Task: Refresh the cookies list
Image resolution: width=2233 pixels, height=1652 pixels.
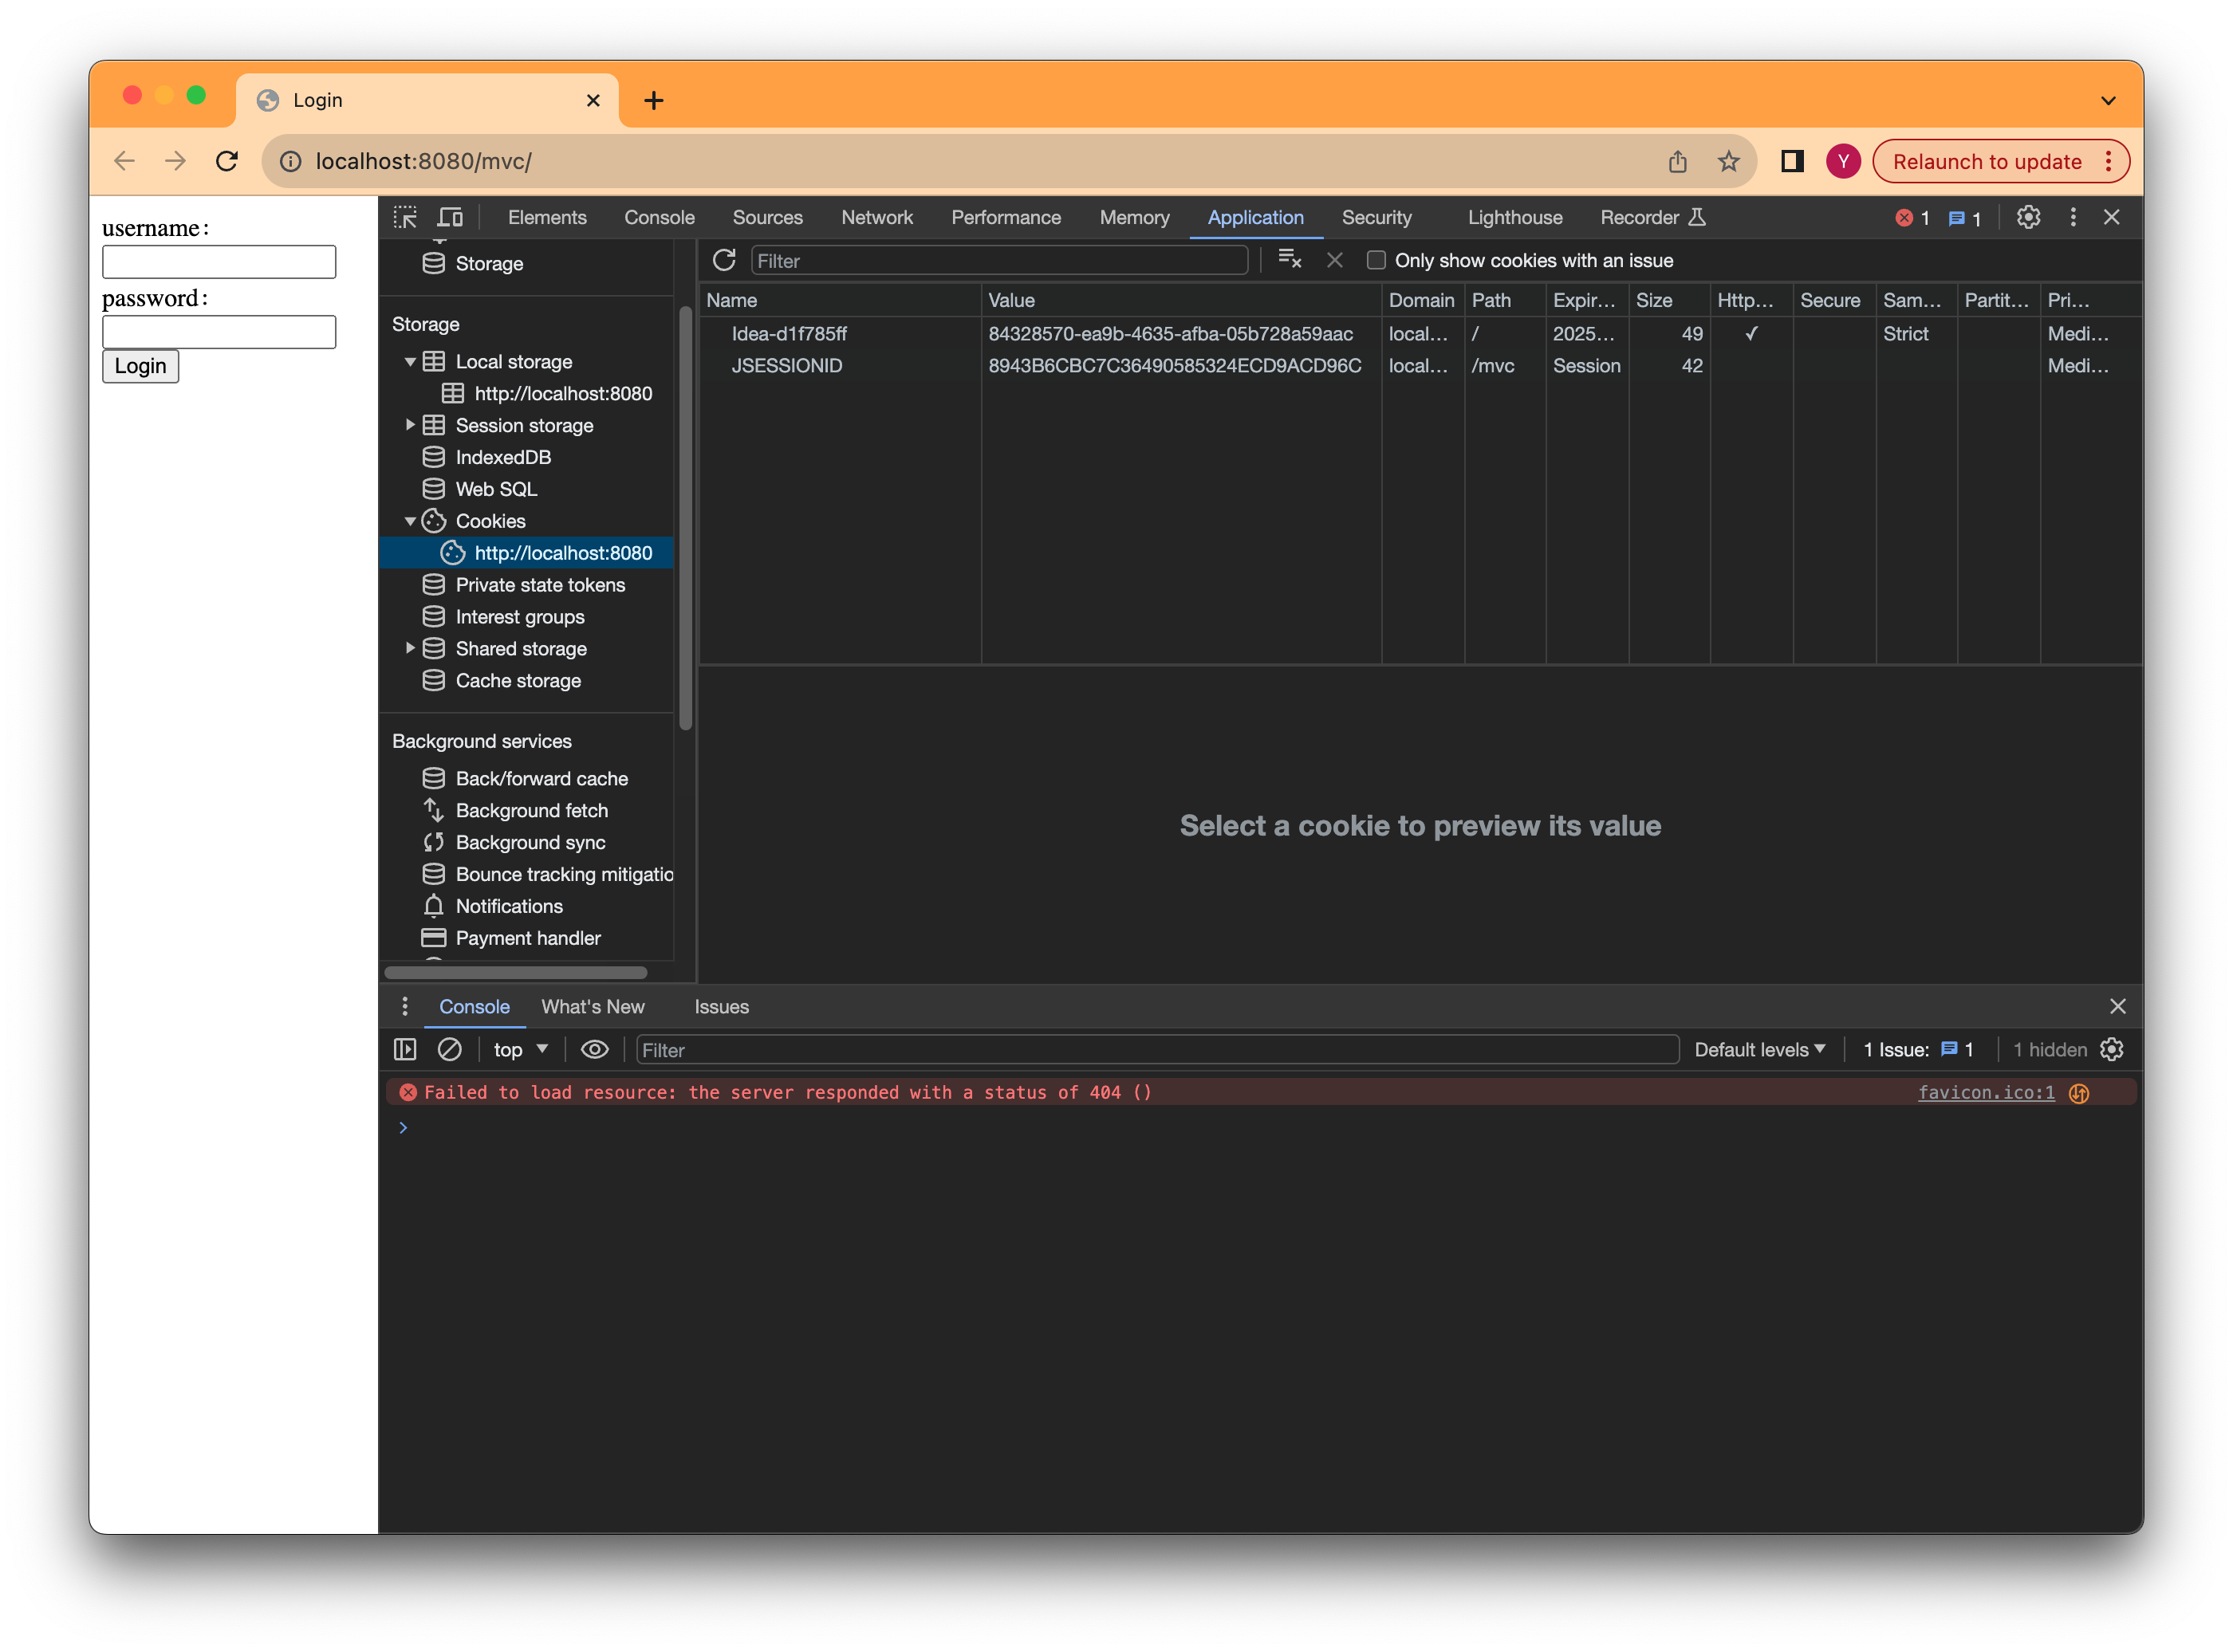Action: tap(723, 260)
